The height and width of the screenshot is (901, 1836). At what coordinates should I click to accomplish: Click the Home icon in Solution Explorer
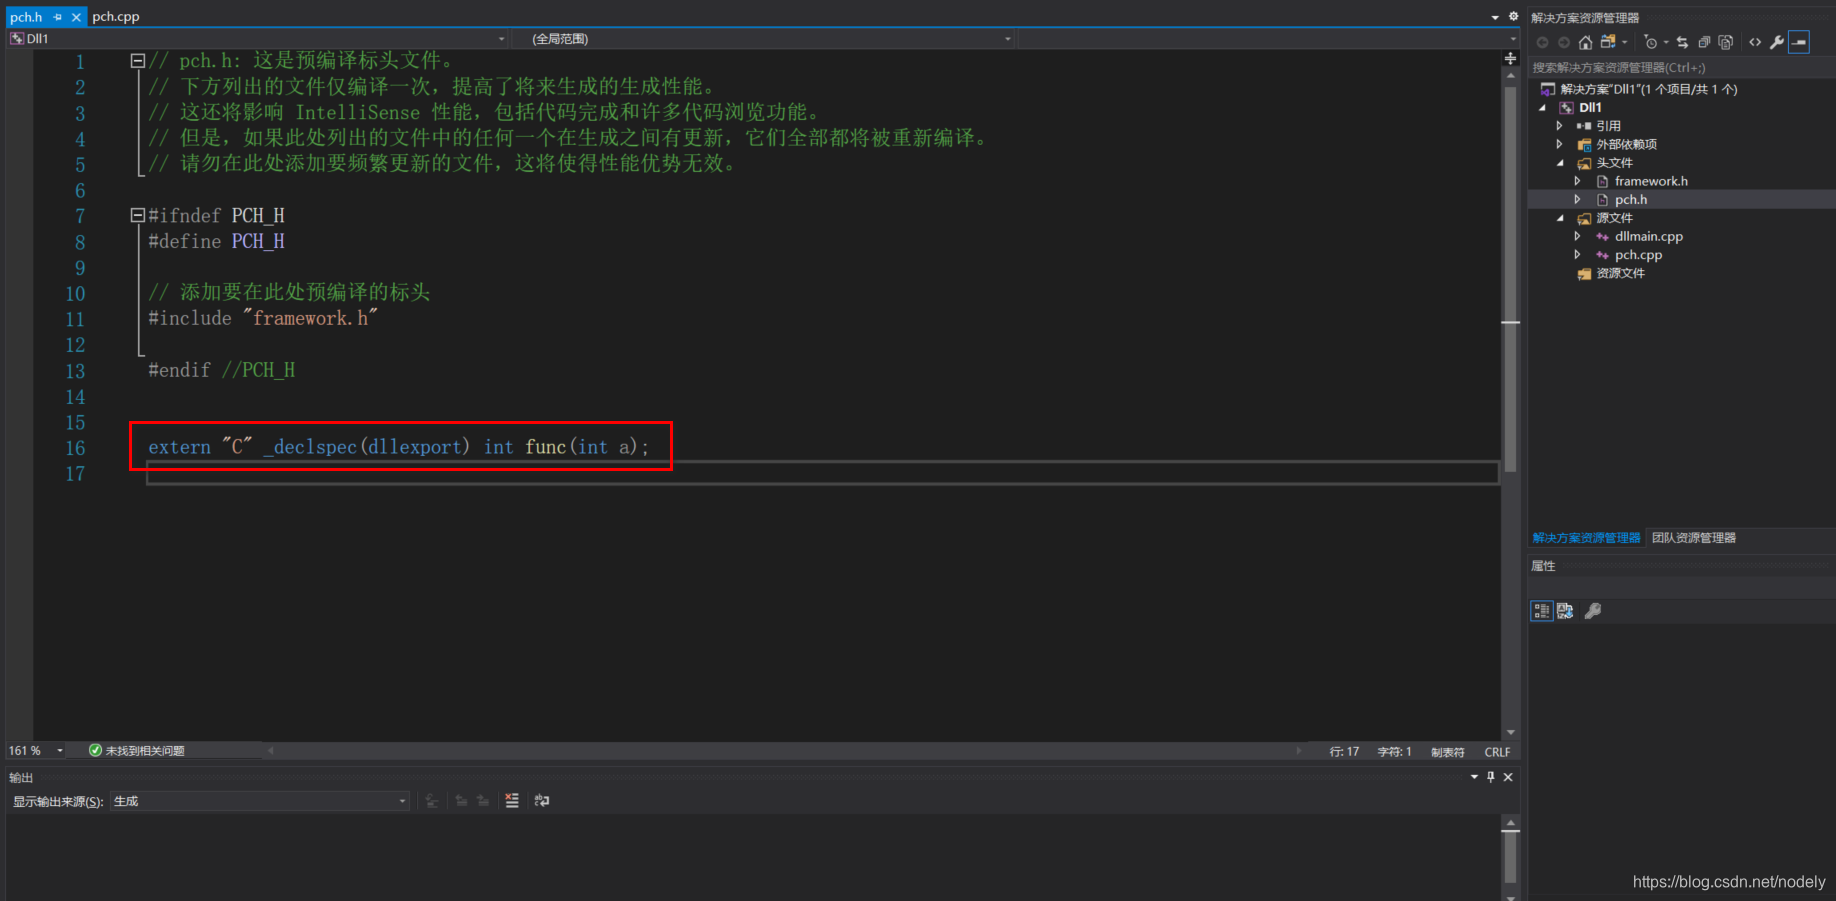pos(1585,42)
